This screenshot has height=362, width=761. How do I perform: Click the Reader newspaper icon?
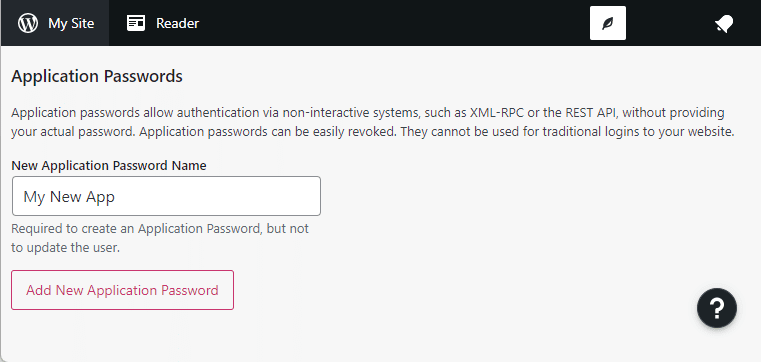coord(136,23)
